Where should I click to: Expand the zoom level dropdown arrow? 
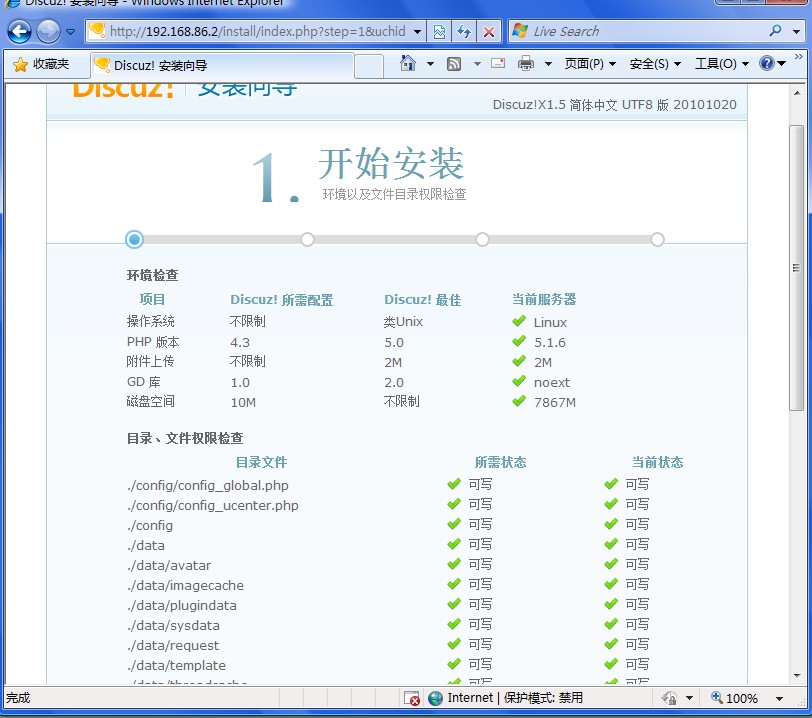coord(779,699)
